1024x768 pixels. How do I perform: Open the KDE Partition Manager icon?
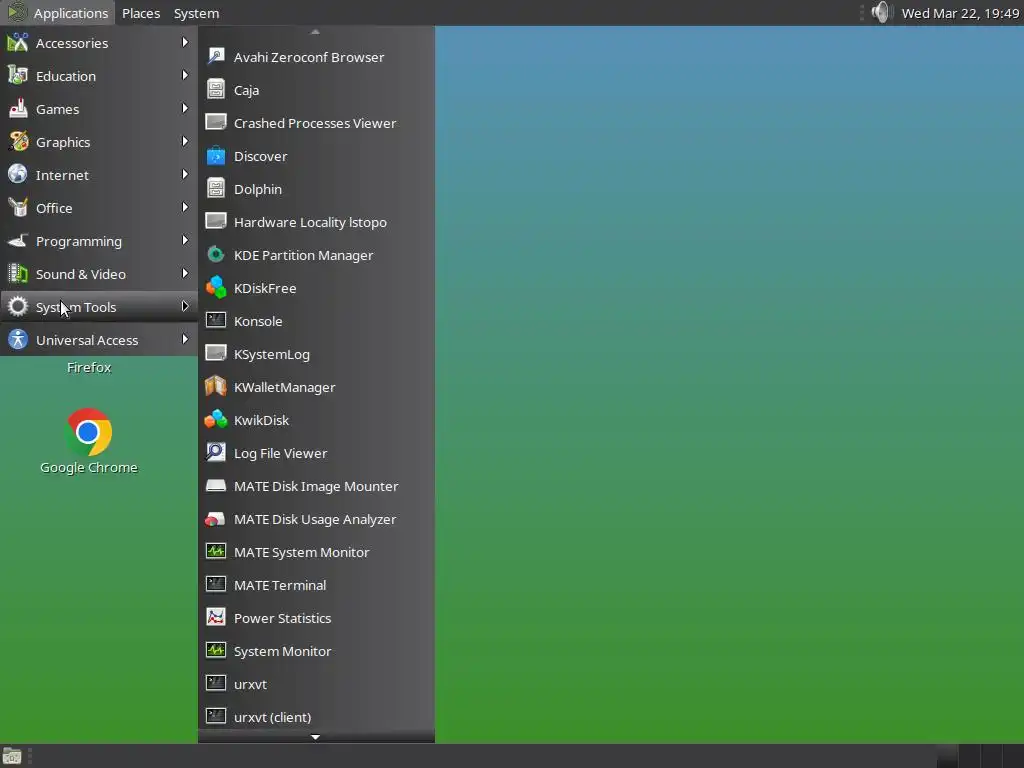pyautogui.click(x=216, y=255)
